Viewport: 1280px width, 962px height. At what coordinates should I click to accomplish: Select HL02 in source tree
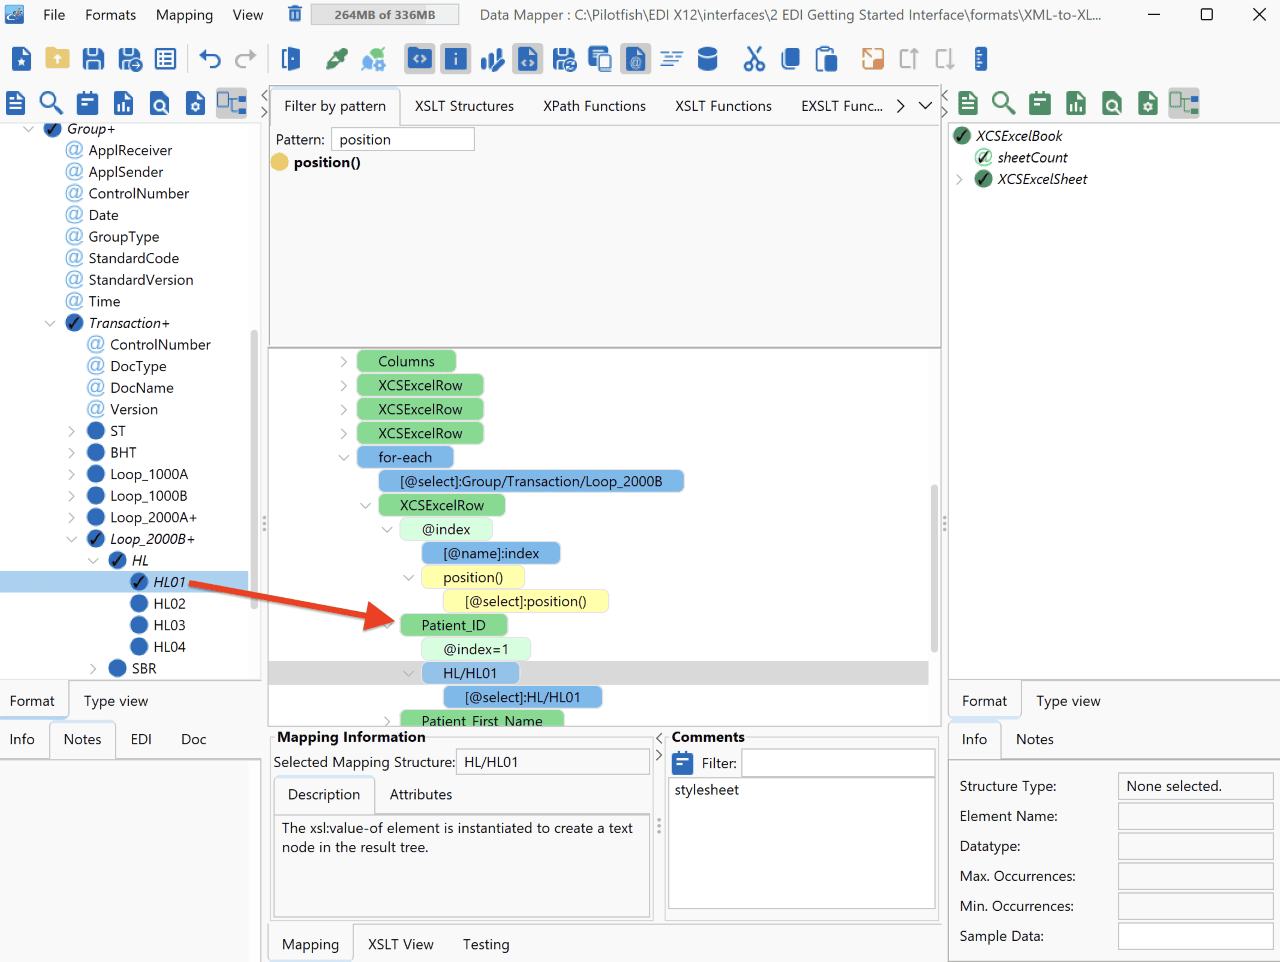[x=169, y=603]
